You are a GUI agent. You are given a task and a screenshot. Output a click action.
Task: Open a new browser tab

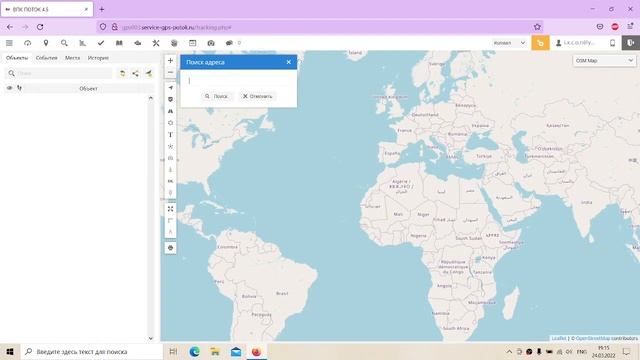point(102,9)
